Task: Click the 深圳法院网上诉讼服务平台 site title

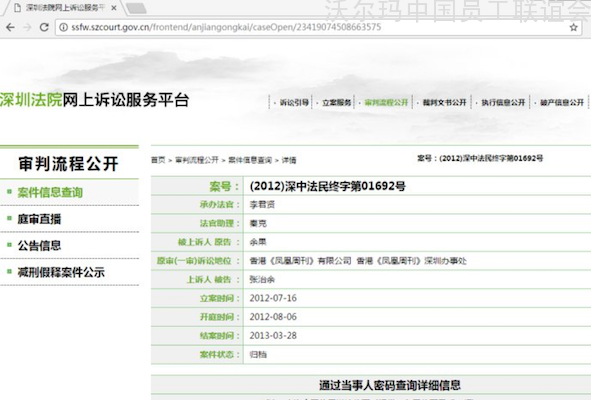Action: 94,100
